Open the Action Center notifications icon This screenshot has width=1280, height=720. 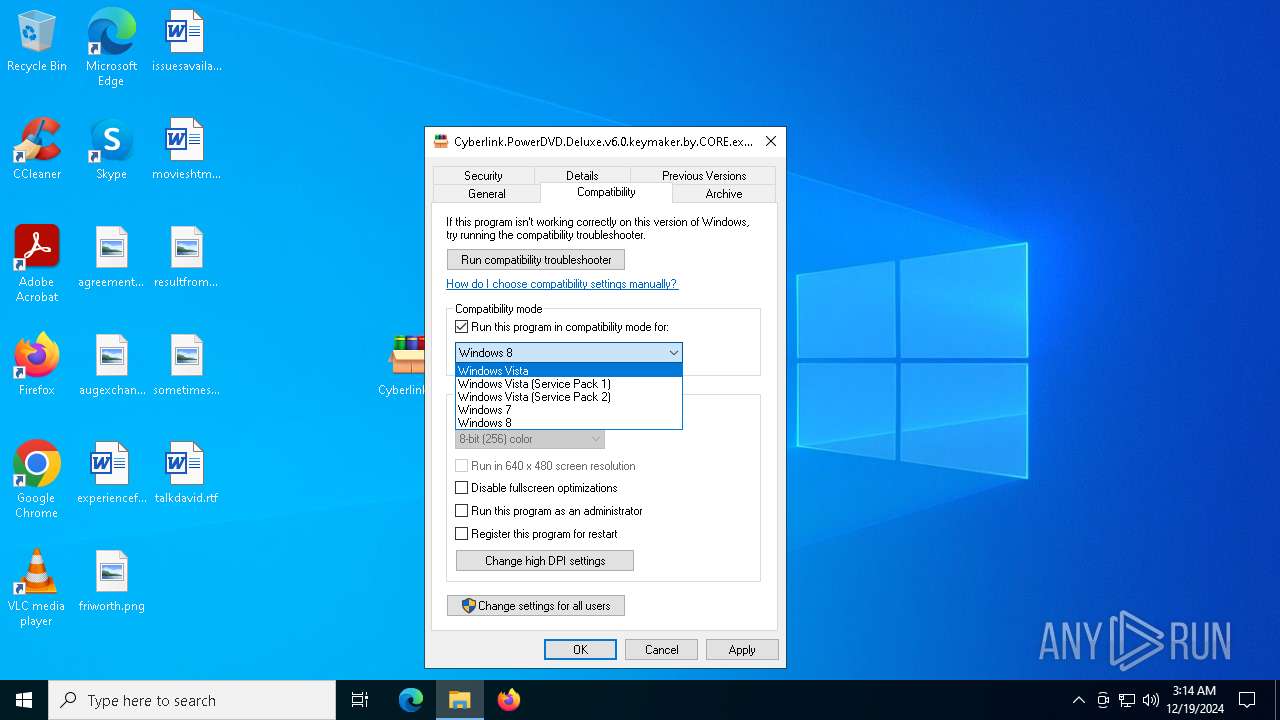pos(1247,700)
